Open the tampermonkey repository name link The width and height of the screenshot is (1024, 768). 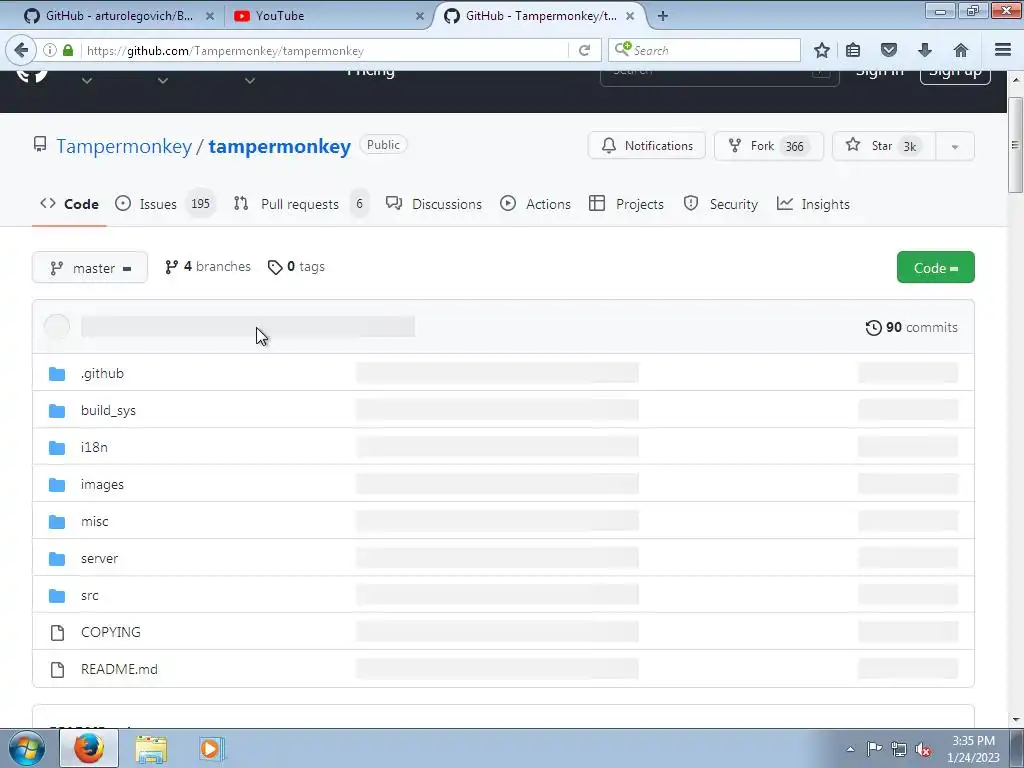coord(280,146)
